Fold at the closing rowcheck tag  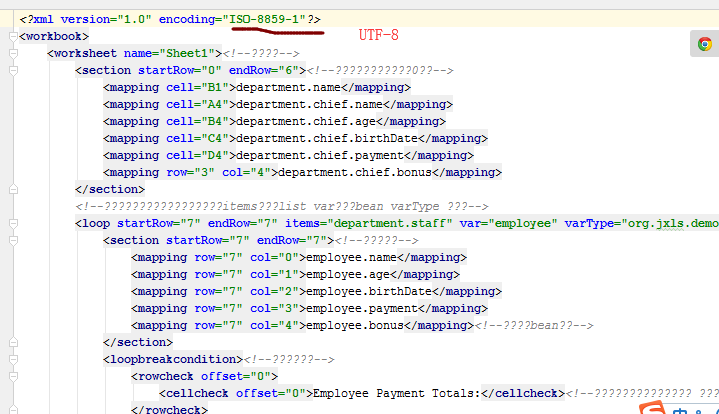13,409
